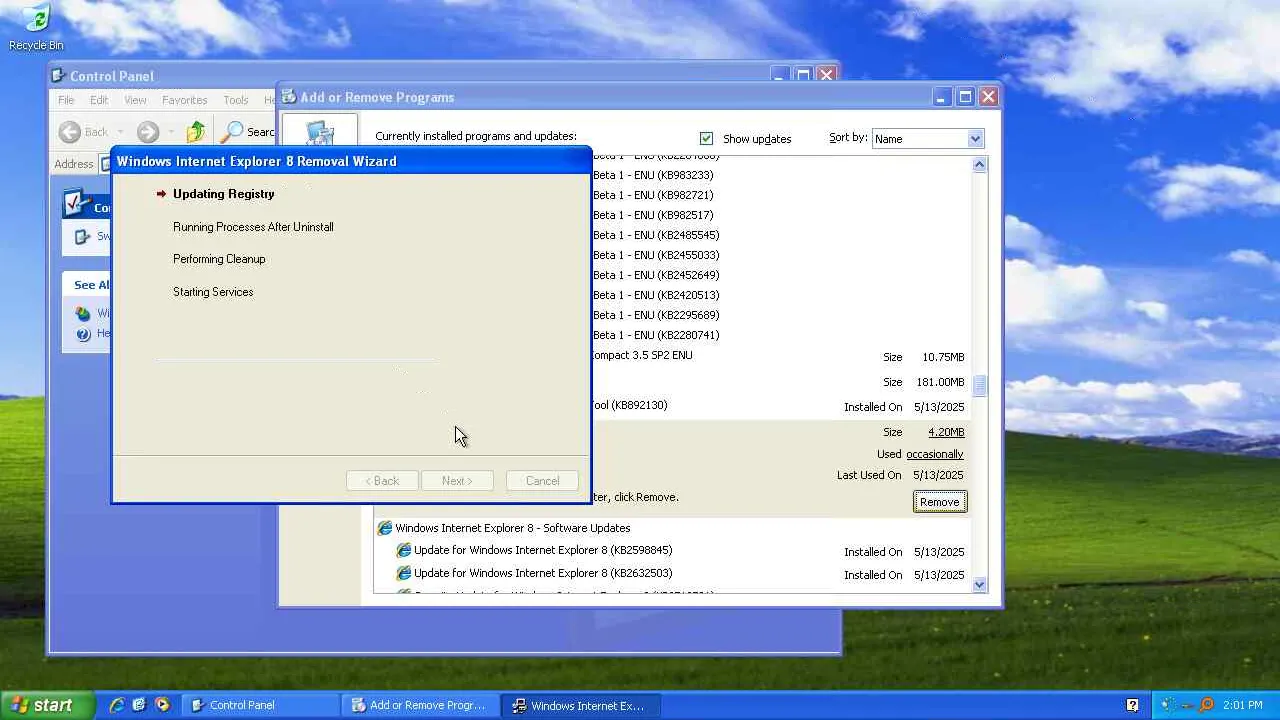The image size is (1280, 720).
Task: Click the icon beside update KB2598845
Action: [x=404, y=550]
